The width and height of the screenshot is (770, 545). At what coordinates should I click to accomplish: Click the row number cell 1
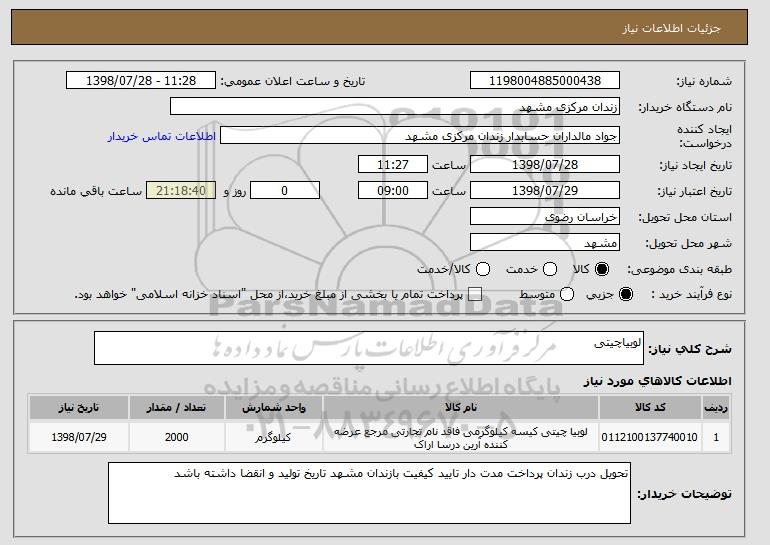[x=716, y=437]
